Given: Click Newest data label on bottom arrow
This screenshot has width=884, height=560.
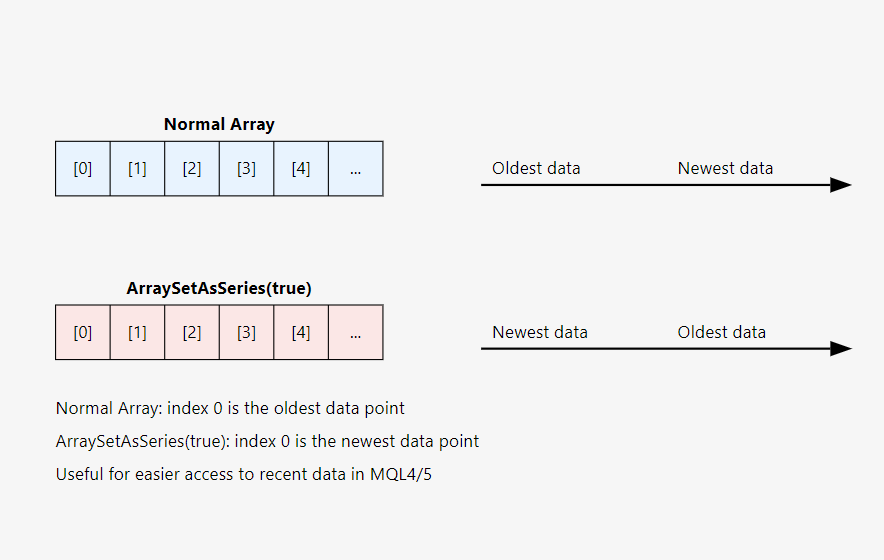Looking at the screenshot, I should click(x=540, y=332).
